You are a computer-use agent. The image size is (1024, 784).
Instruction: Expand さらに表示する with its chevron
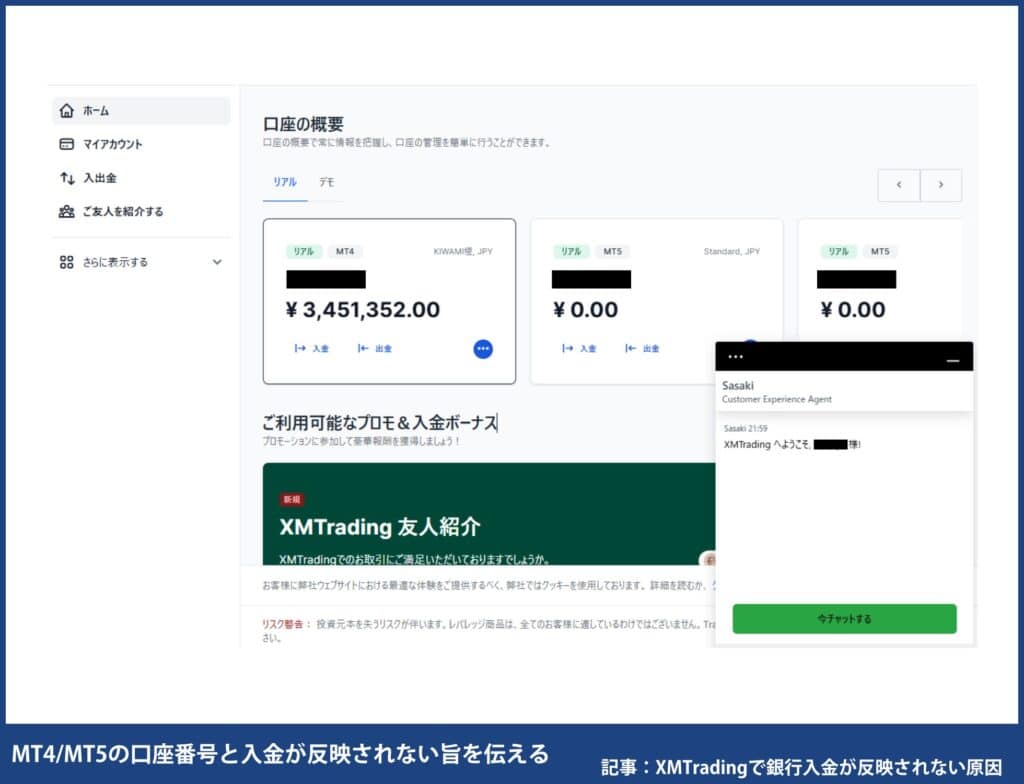coord(216,261)
